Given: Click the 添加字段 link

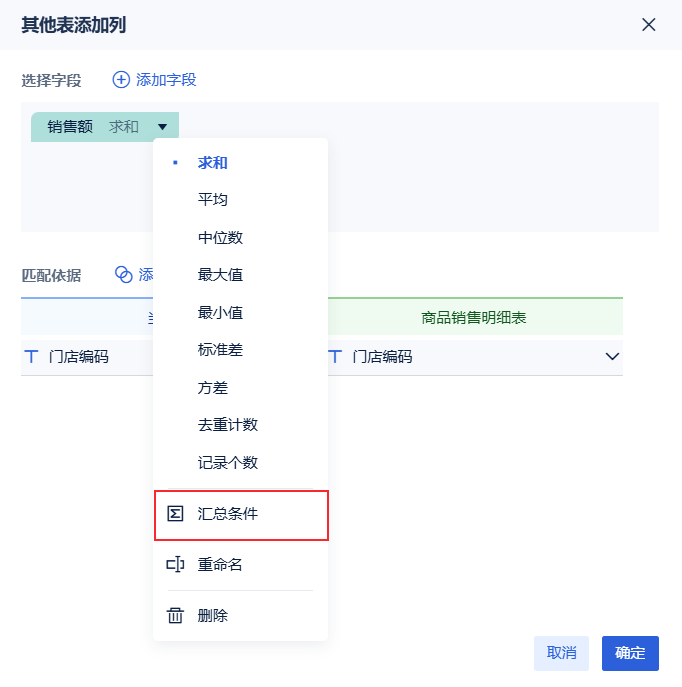Looking at the screenshot, I should point(166,80).
